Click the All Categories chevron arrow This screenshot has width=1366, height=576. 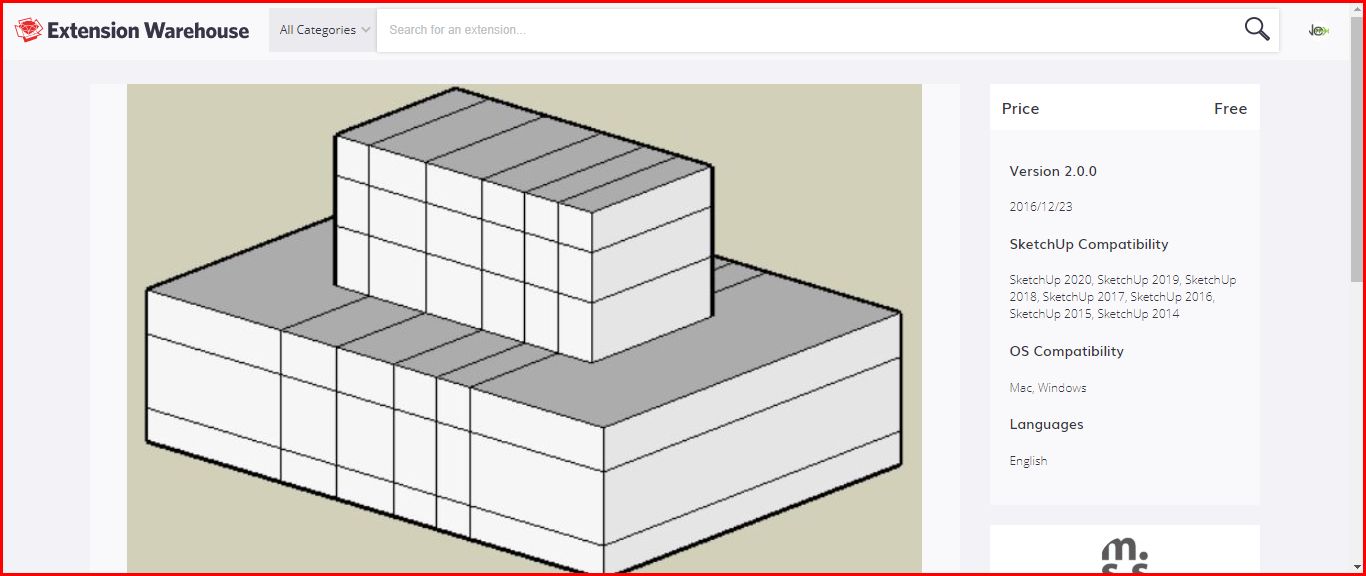368,29
